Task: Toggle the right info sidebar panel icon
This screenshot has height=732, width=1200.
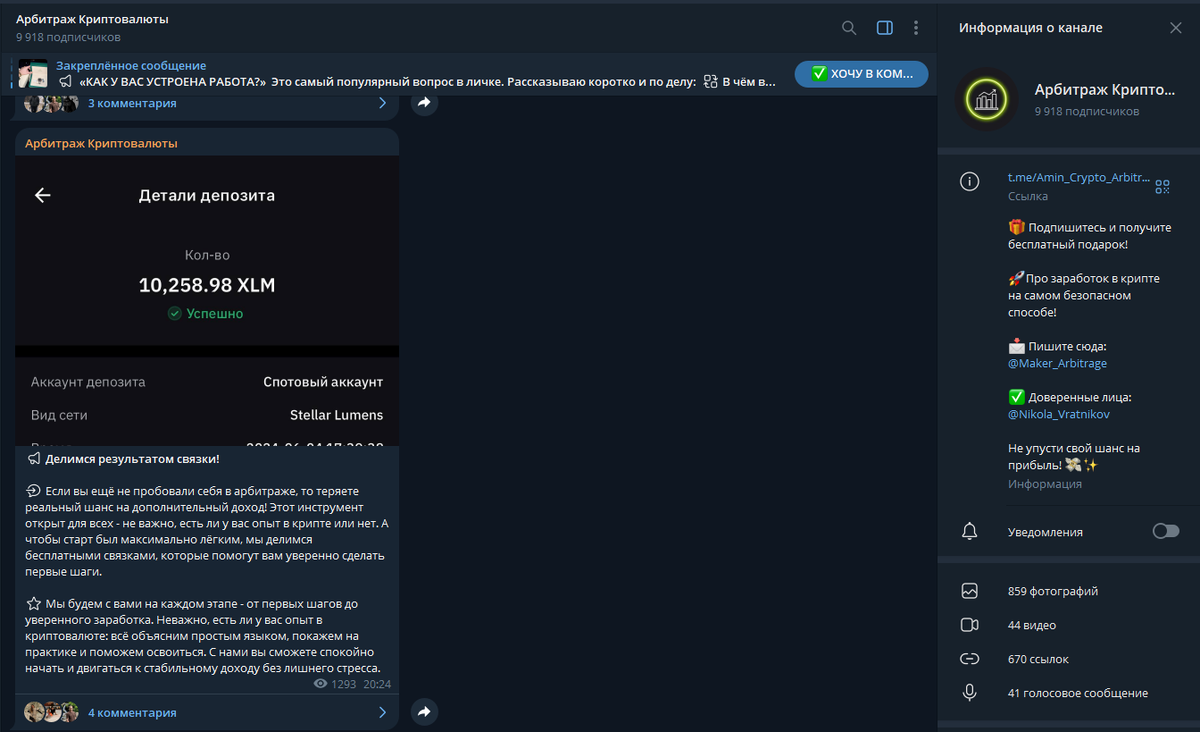Action: (884, 28)
